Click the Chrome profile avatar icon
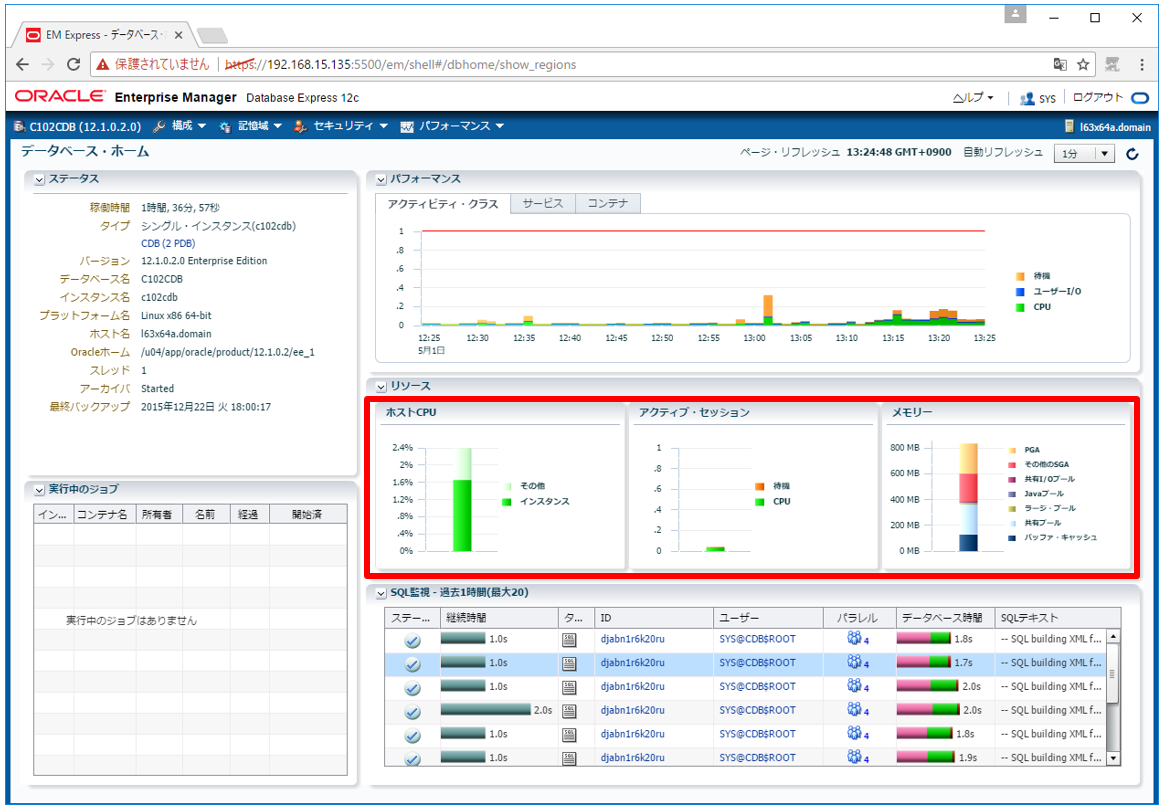1162x809 pixels. tap(1015, 14)
